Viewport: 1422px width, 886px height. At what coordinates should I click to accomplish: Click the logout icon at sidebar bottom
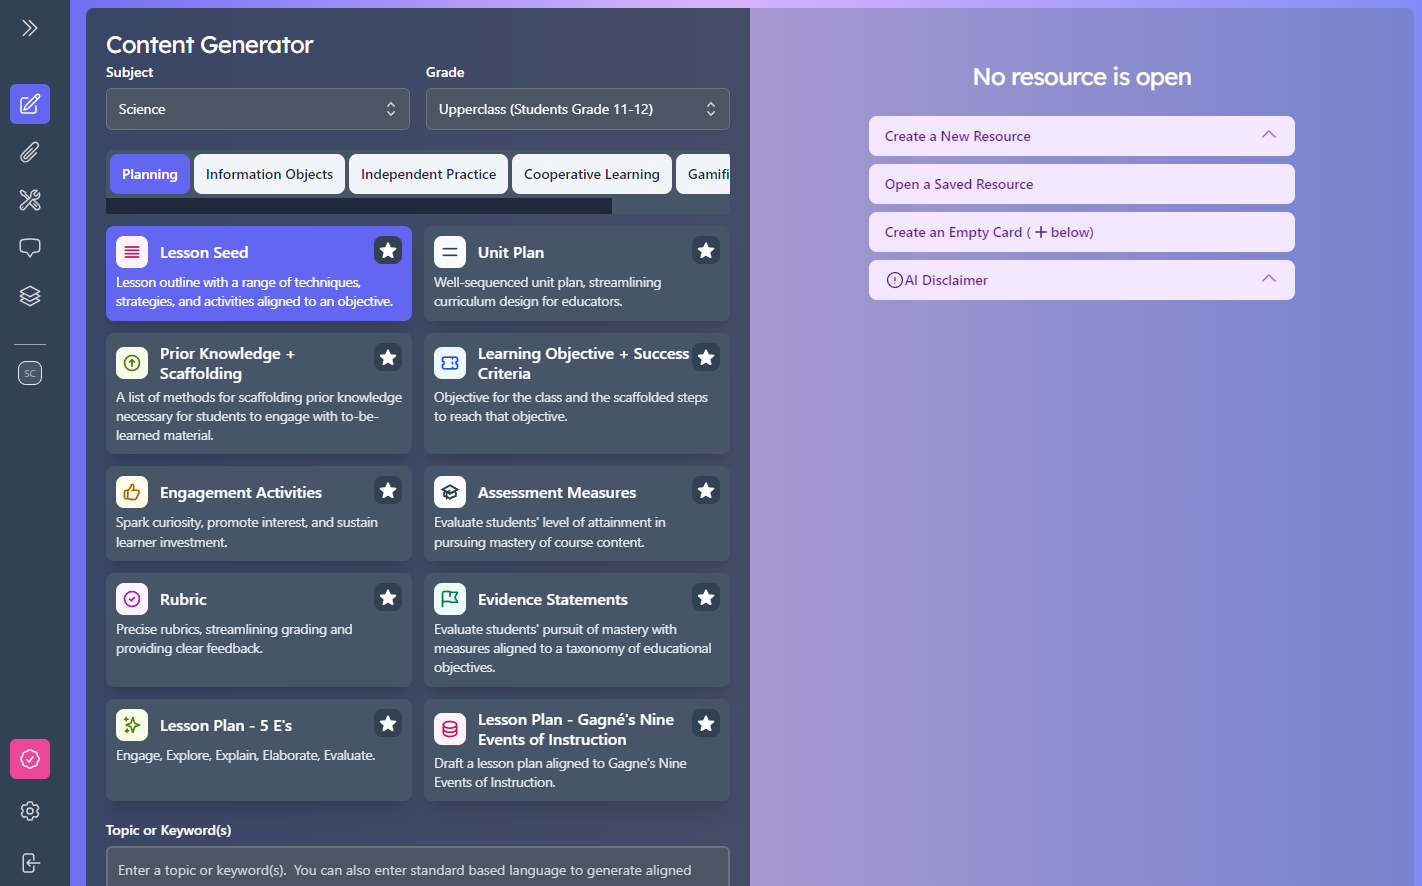point(30,863)
